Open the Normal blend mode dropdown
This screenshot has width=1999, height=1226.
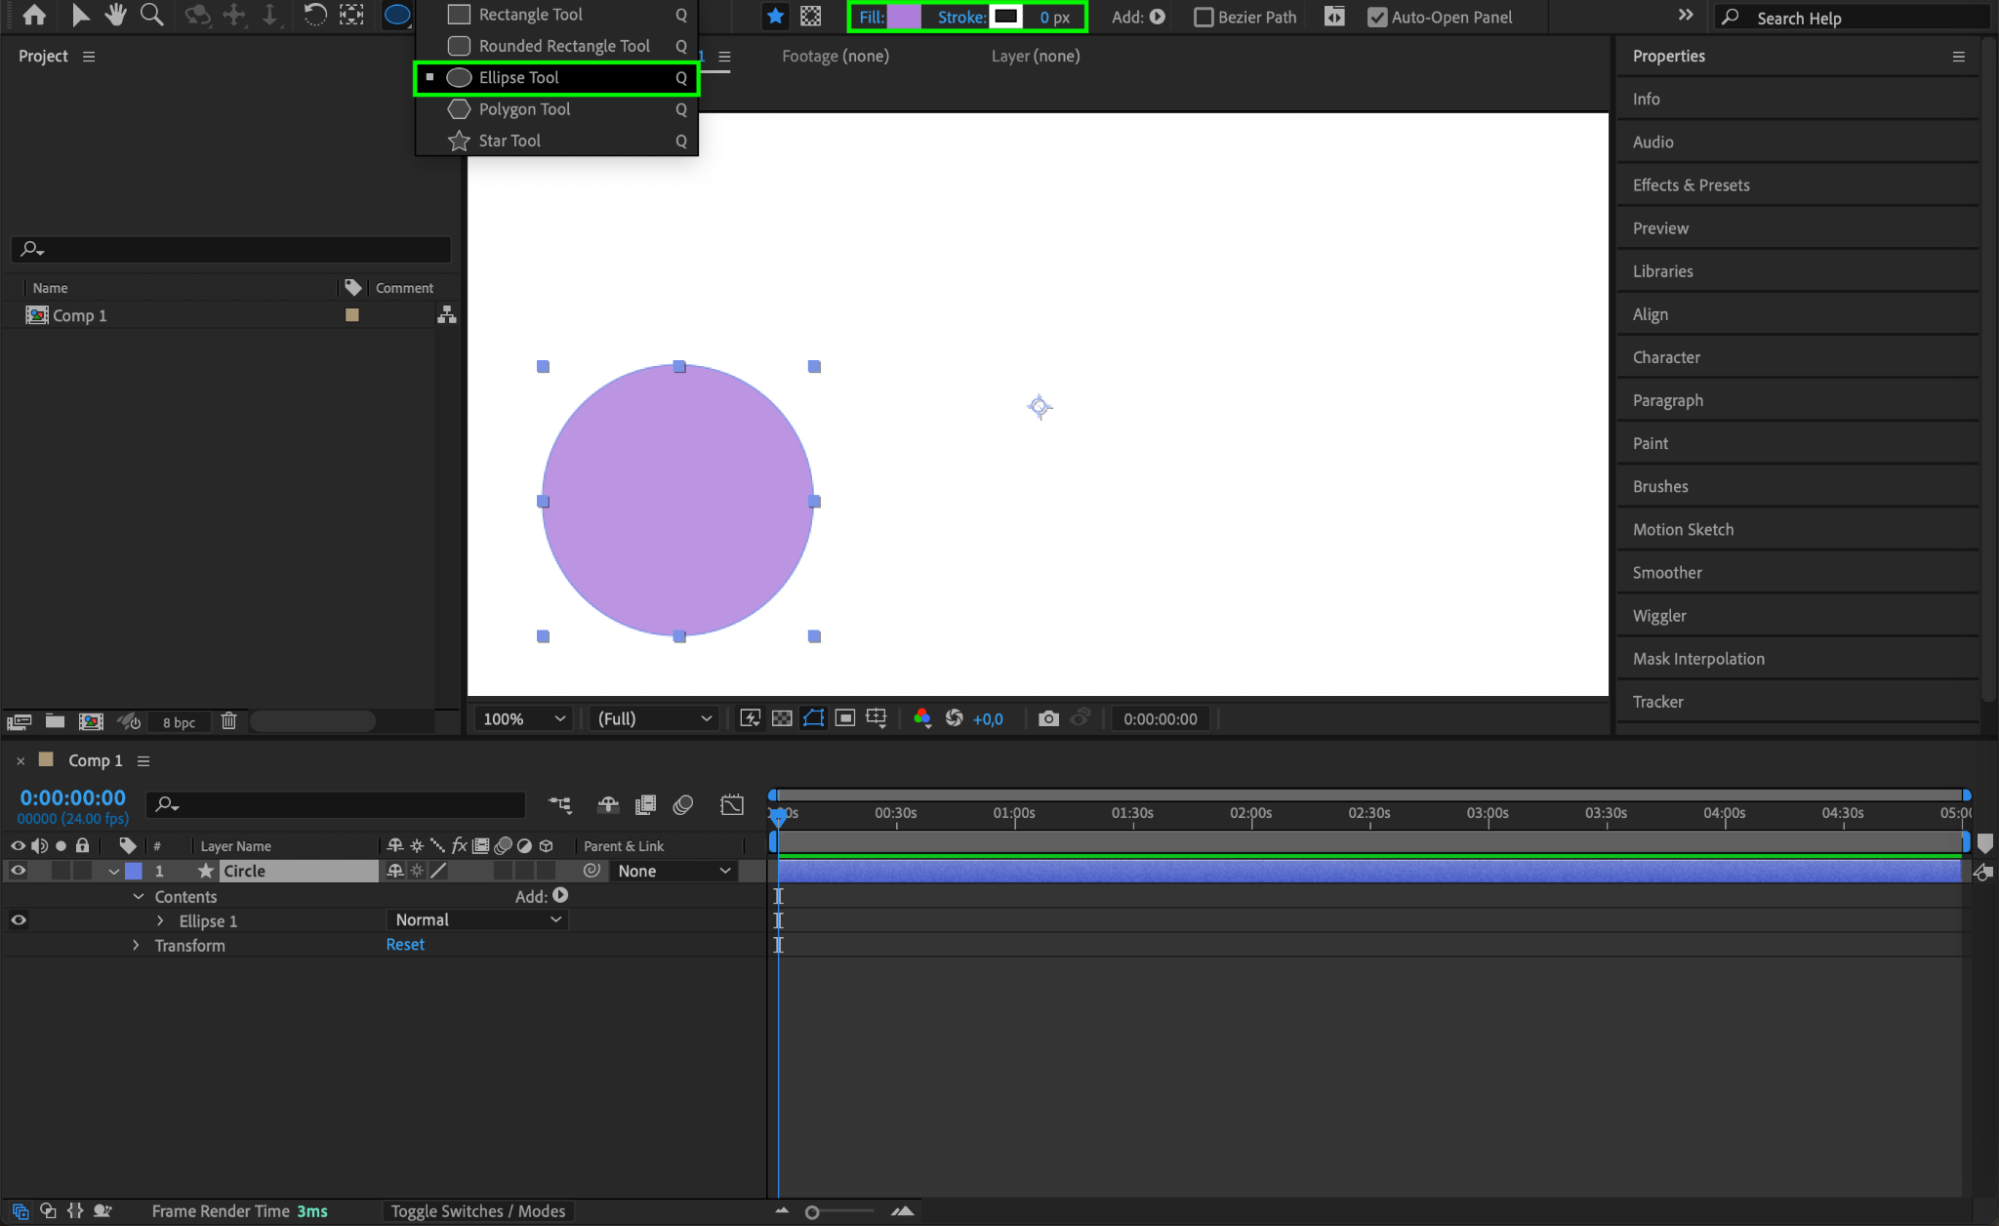tap(477, 920)
